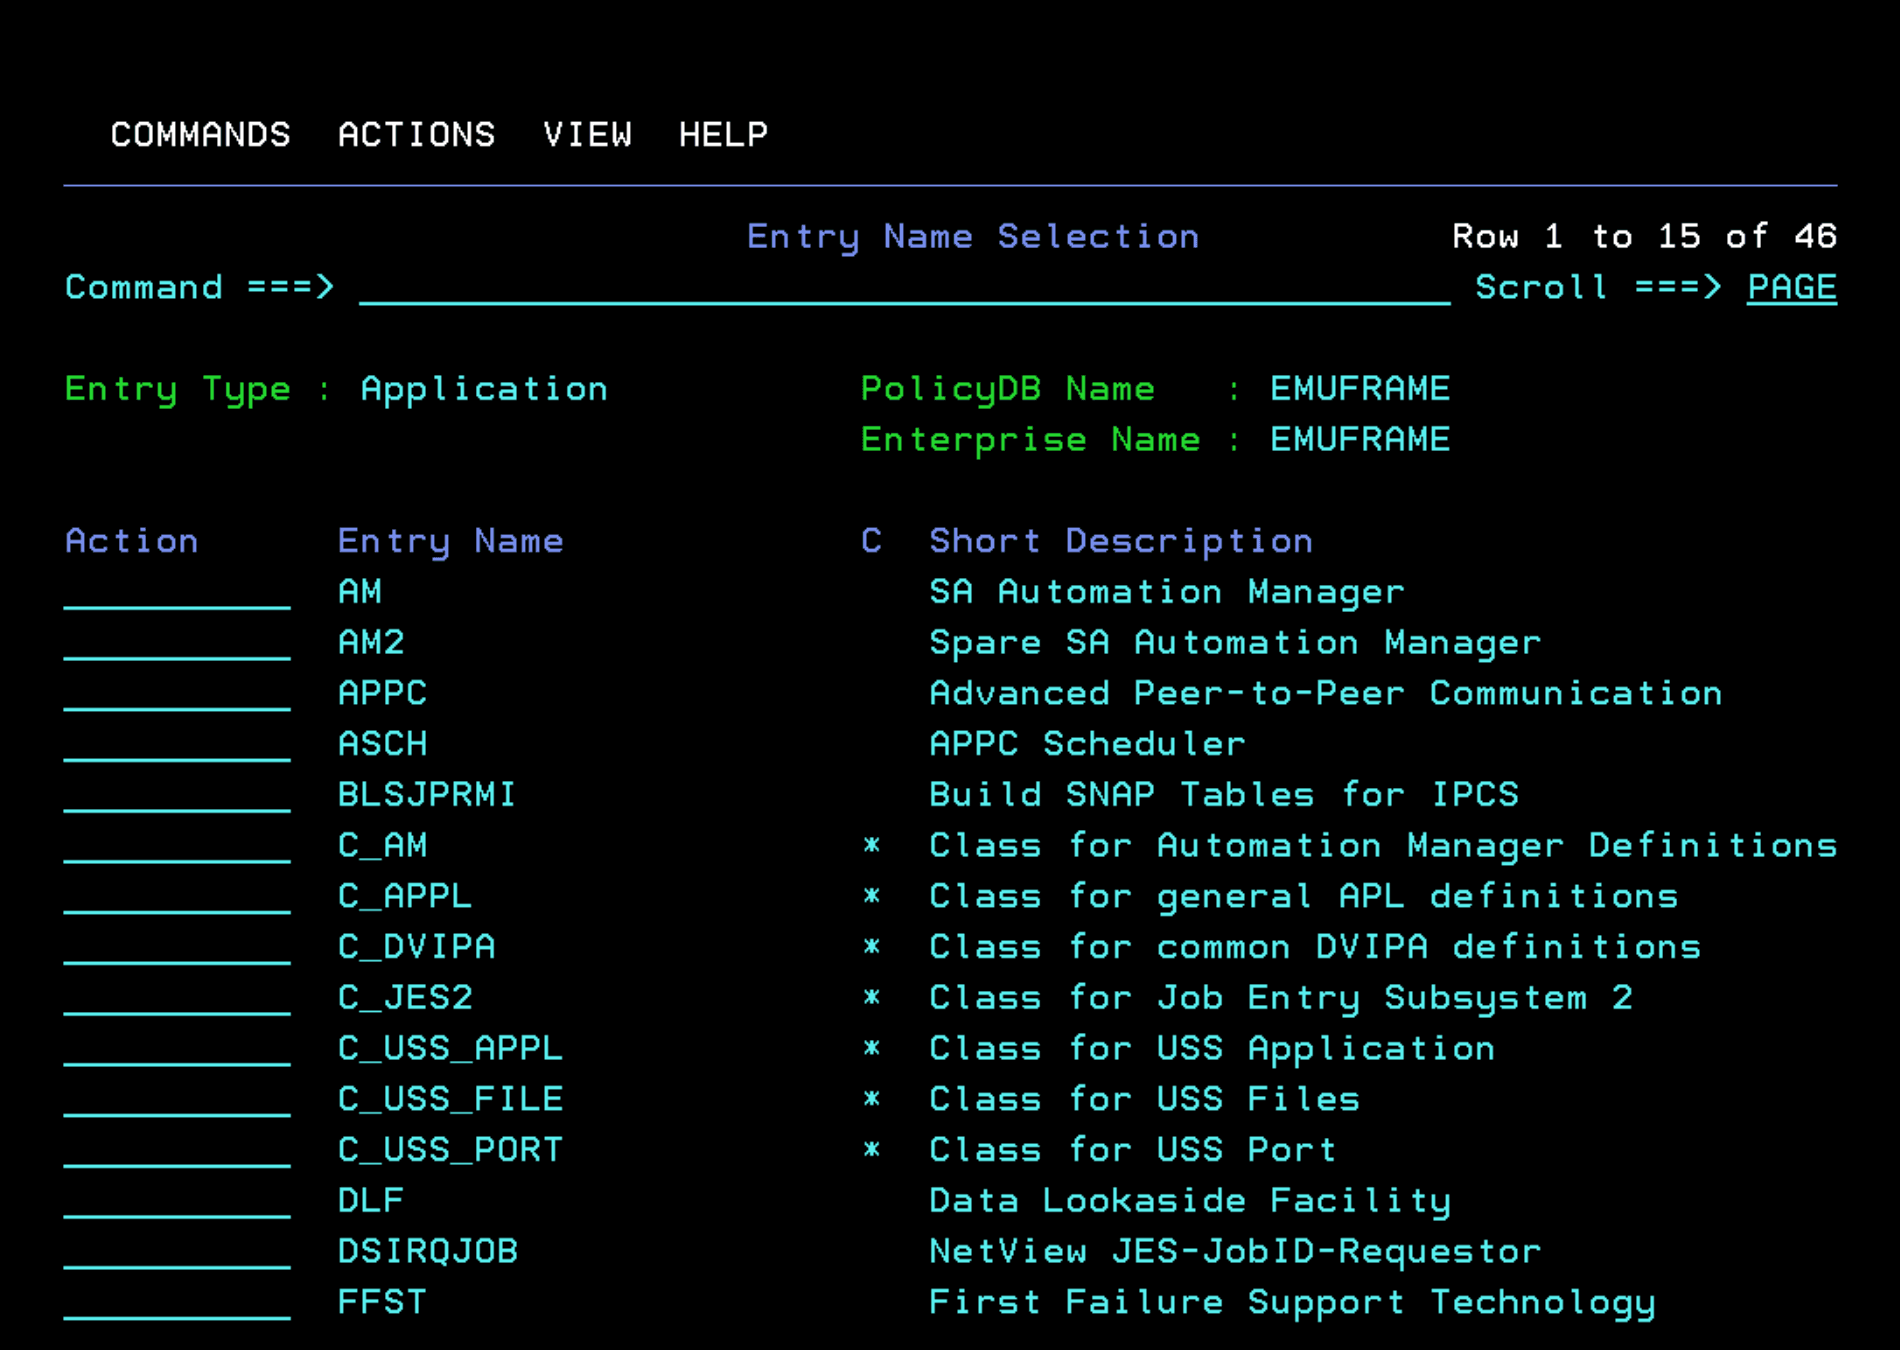This screenshot has width=1900, height=1350.
Task: Select the BLSJPRMI entry name
Action: (x=427, y=794)
